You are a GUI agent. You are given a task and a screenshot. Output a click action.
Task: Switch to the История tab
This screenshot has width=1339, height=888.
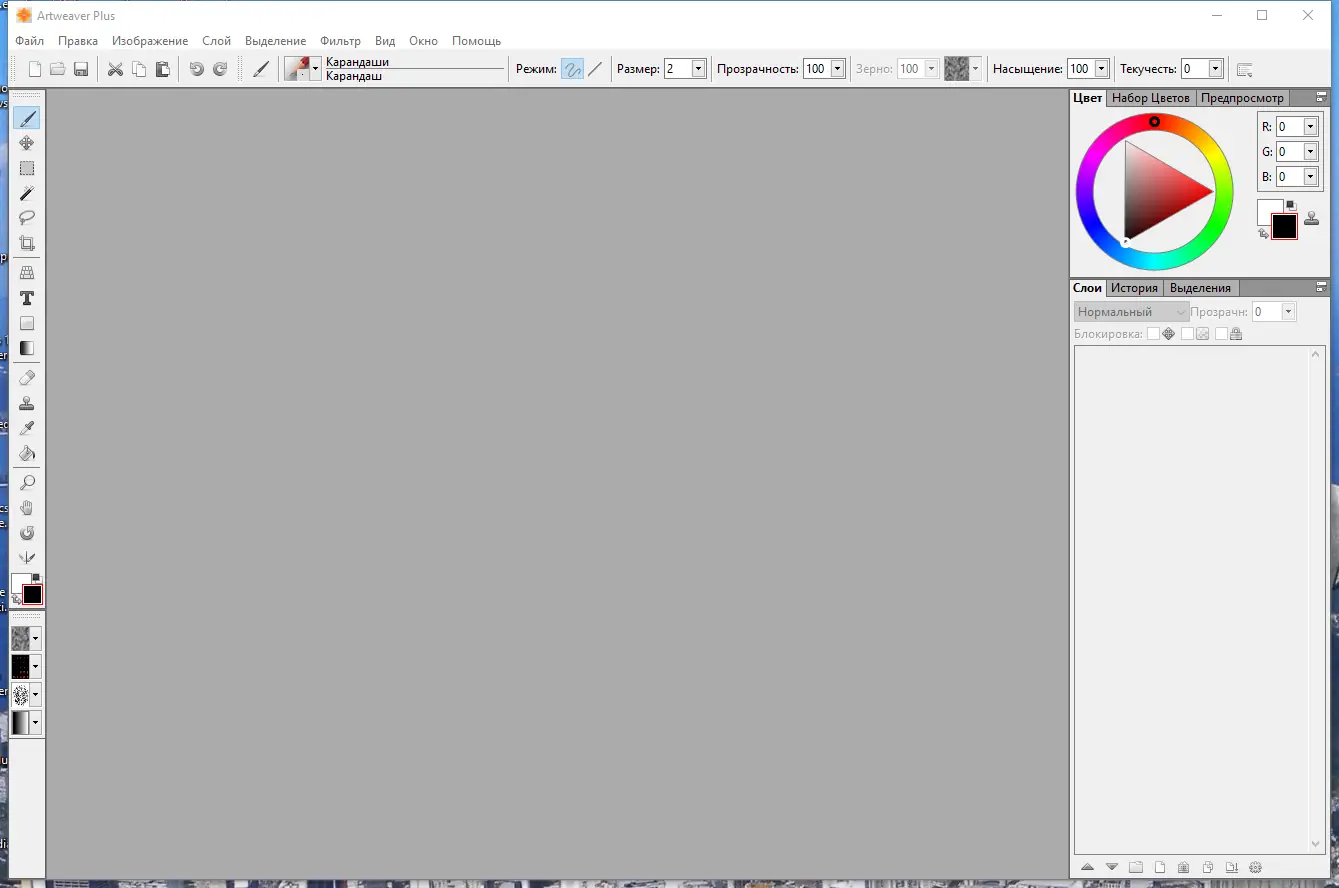coord(1134,288)
